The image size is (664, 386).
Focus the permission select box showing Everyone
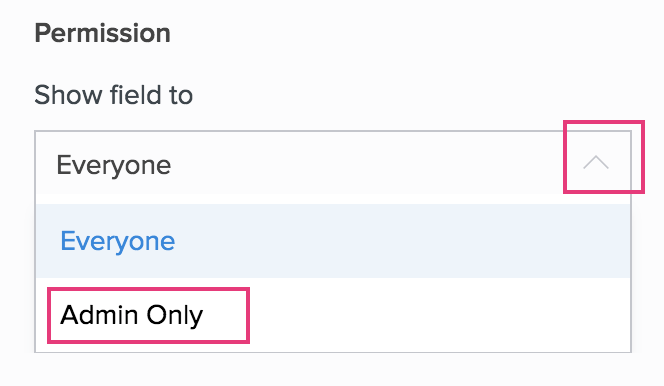coord(333,163)
